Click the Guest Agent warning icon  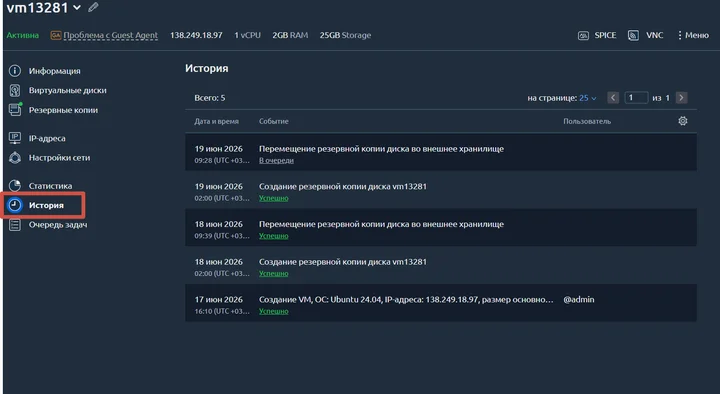[56, 35]
